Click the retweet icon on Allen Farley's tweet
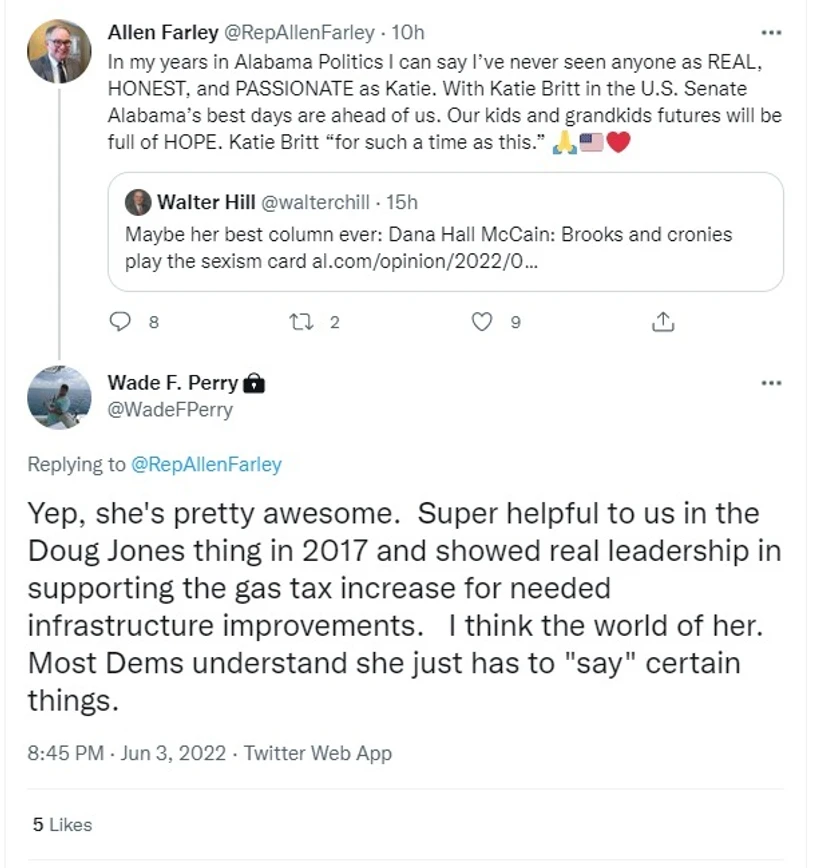Image resolution: width=840 pixels, height=868 pixels. [x=300, y=322]
